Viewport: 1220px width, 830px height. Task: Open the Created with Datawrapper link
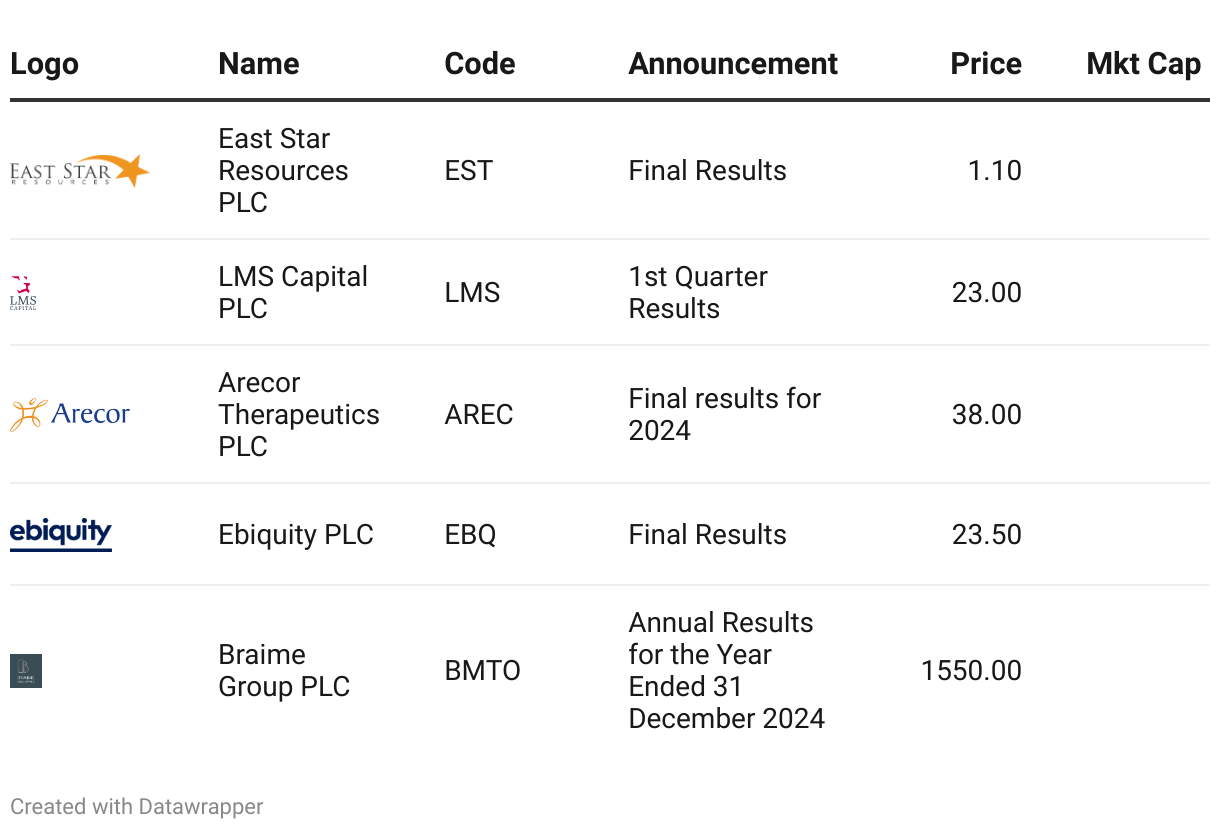(x=137, y=806)
